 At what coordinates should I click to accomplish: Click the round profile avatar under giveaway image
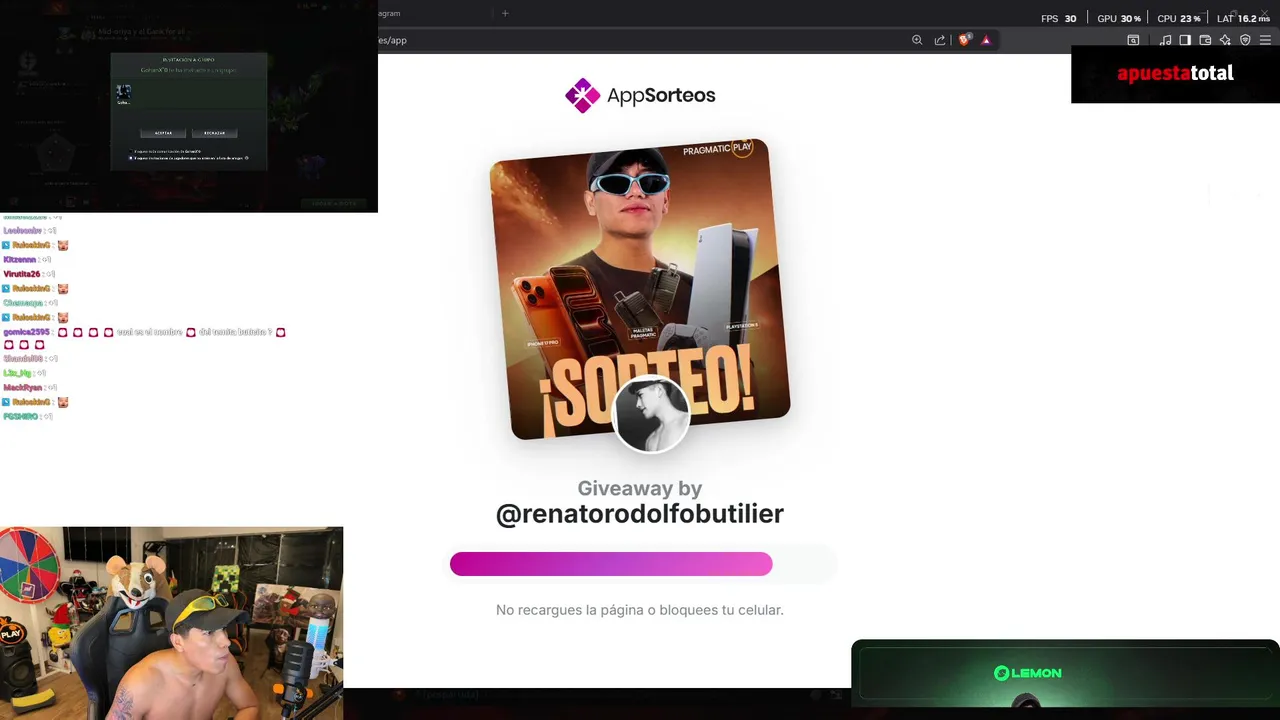(651, 414)
